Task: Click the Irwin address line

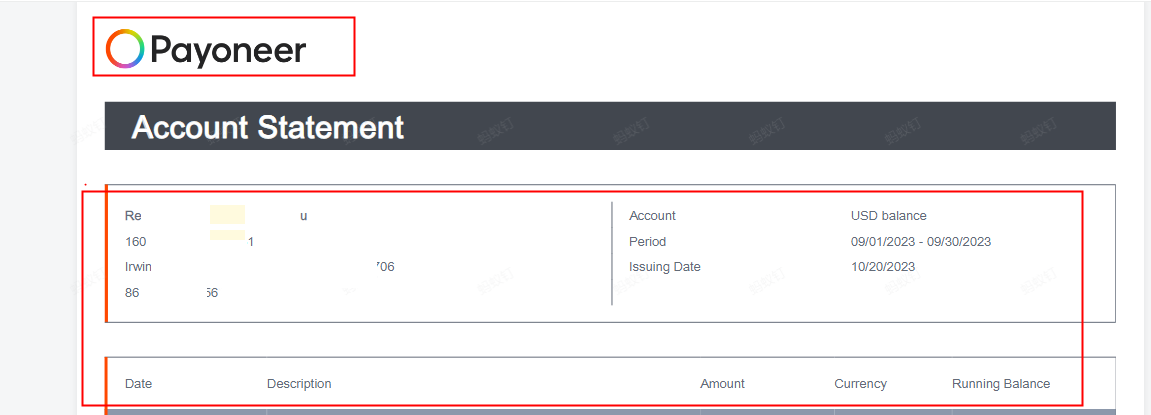Action: click(x=138, y=267)
